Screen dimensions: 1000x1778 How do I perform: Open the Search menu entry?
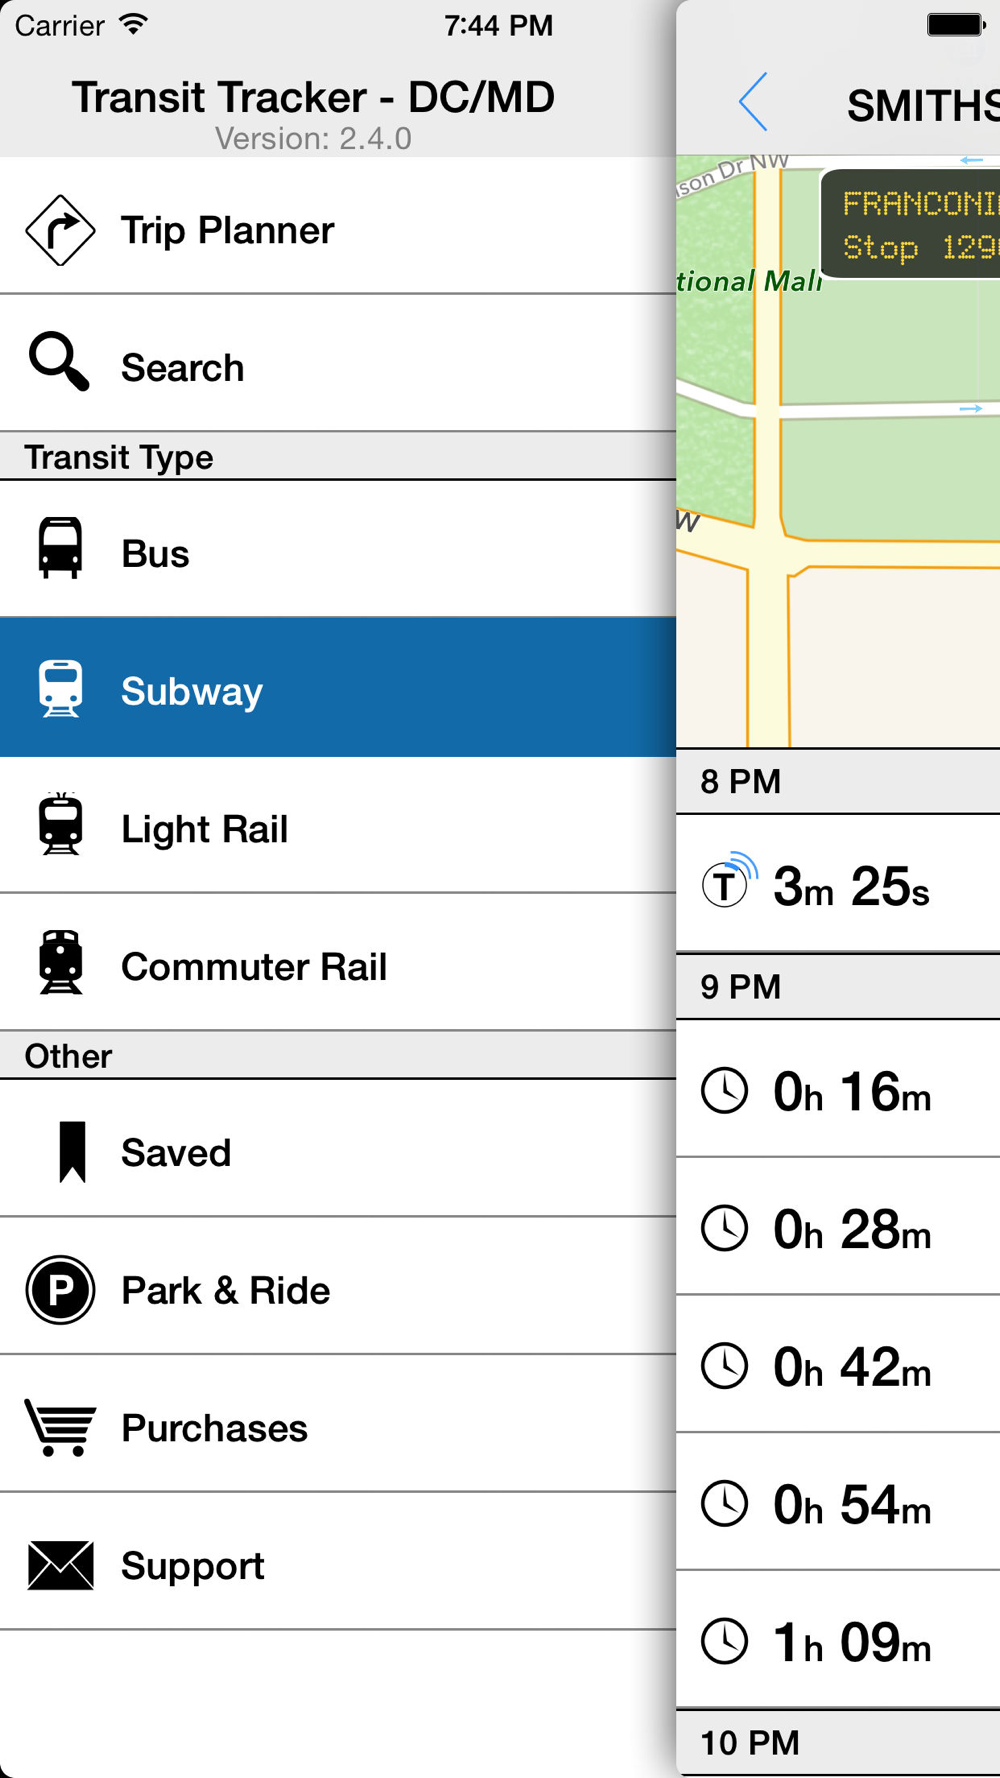click(183, 368)
